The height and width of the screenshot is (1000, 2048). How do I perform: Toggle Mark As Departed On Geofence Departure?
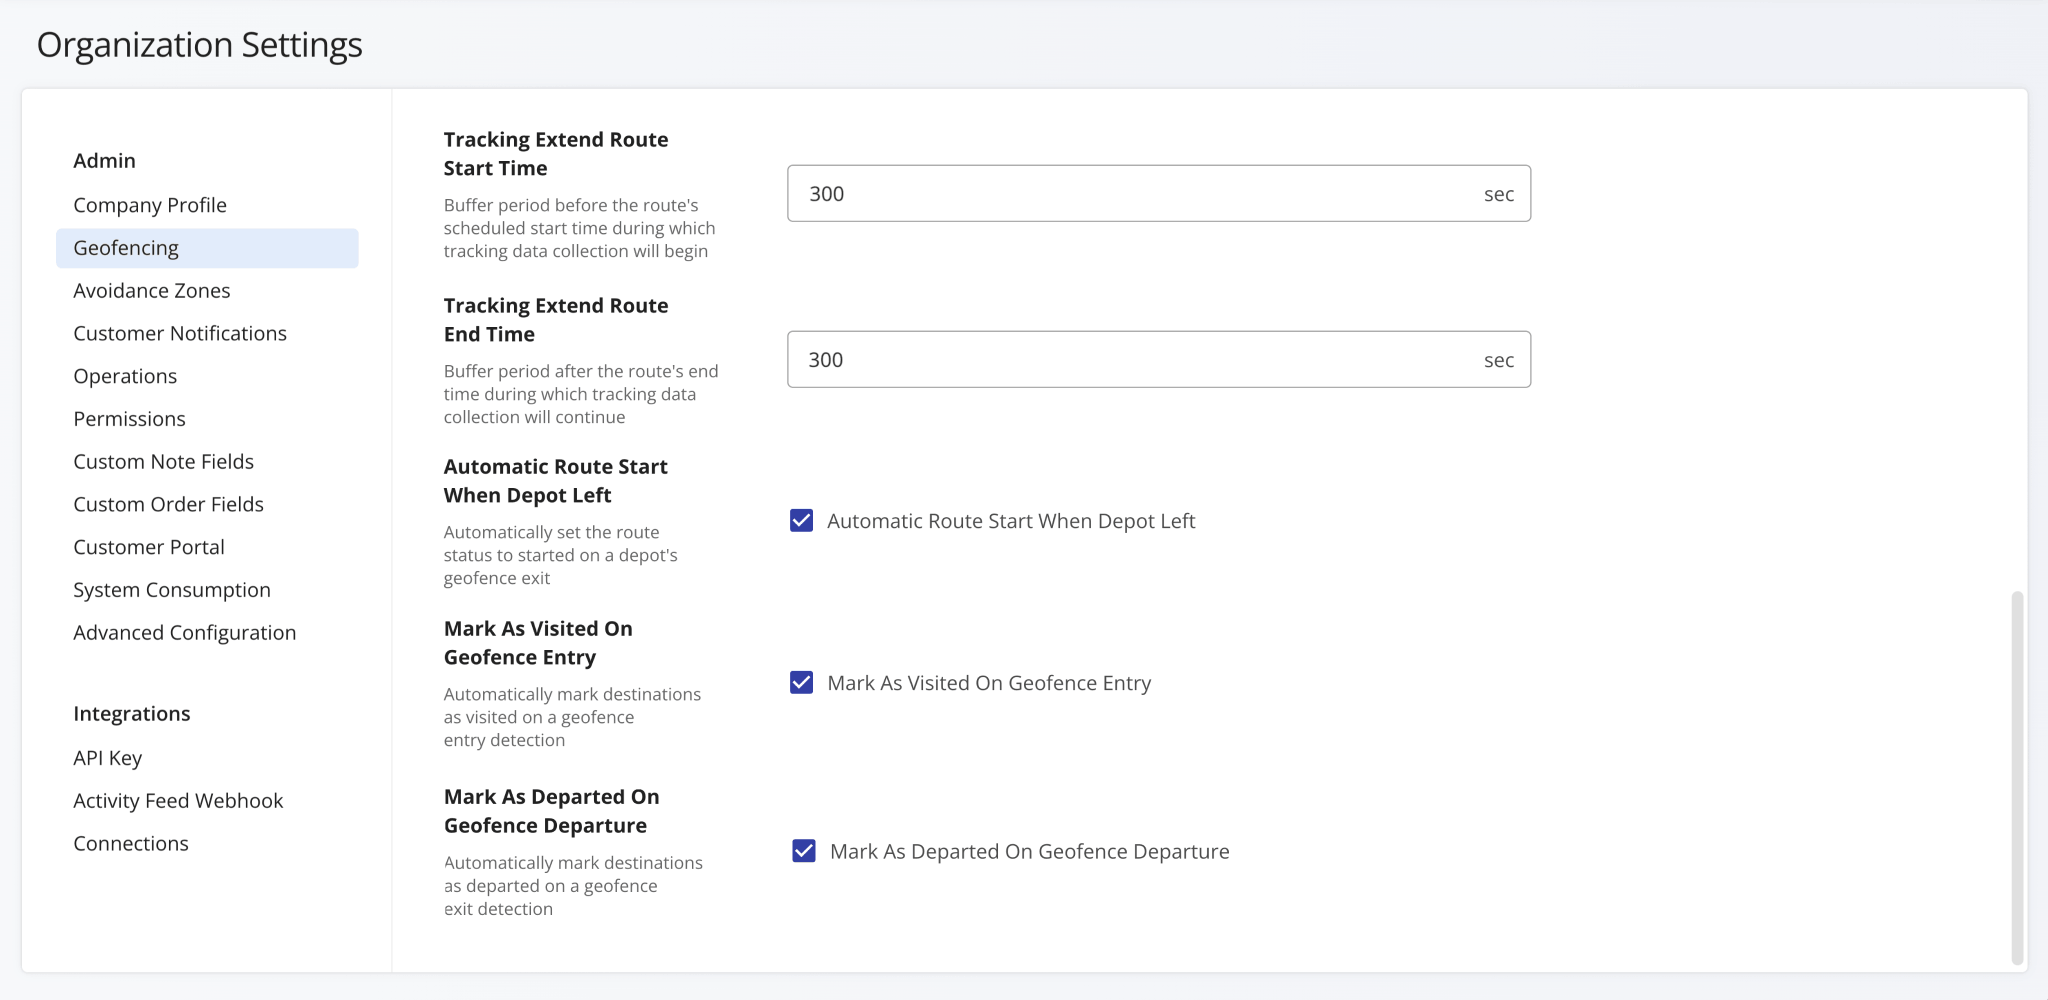pos(803,851)
